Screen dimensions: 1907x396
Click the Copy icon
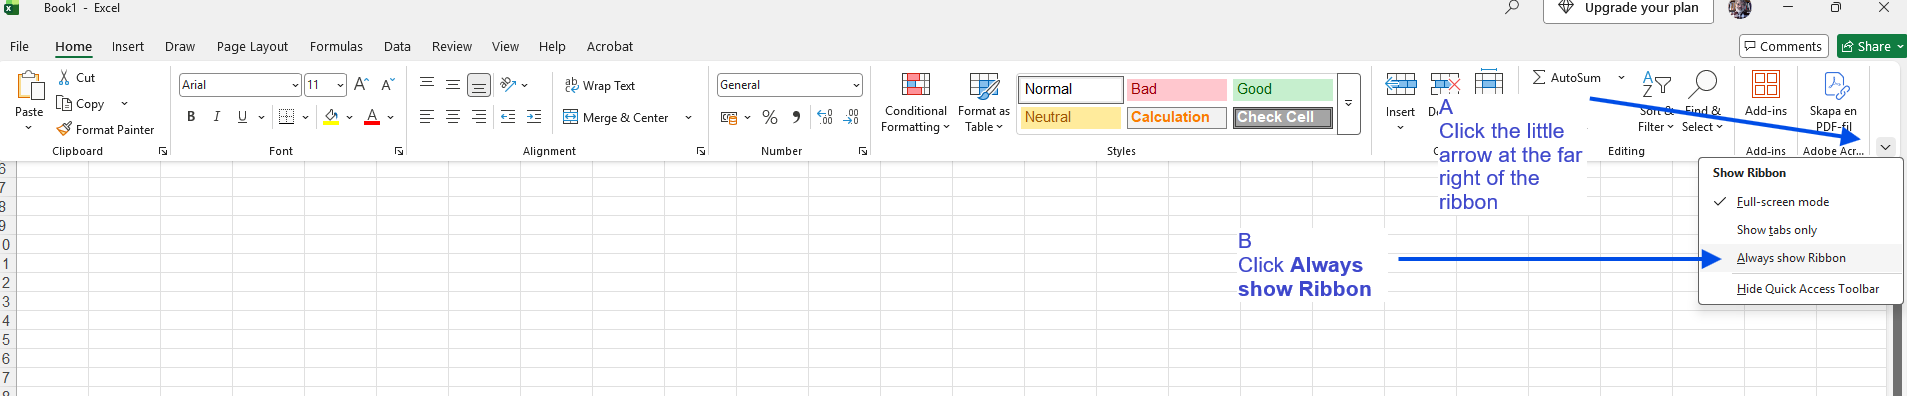[x=64, y=104]
